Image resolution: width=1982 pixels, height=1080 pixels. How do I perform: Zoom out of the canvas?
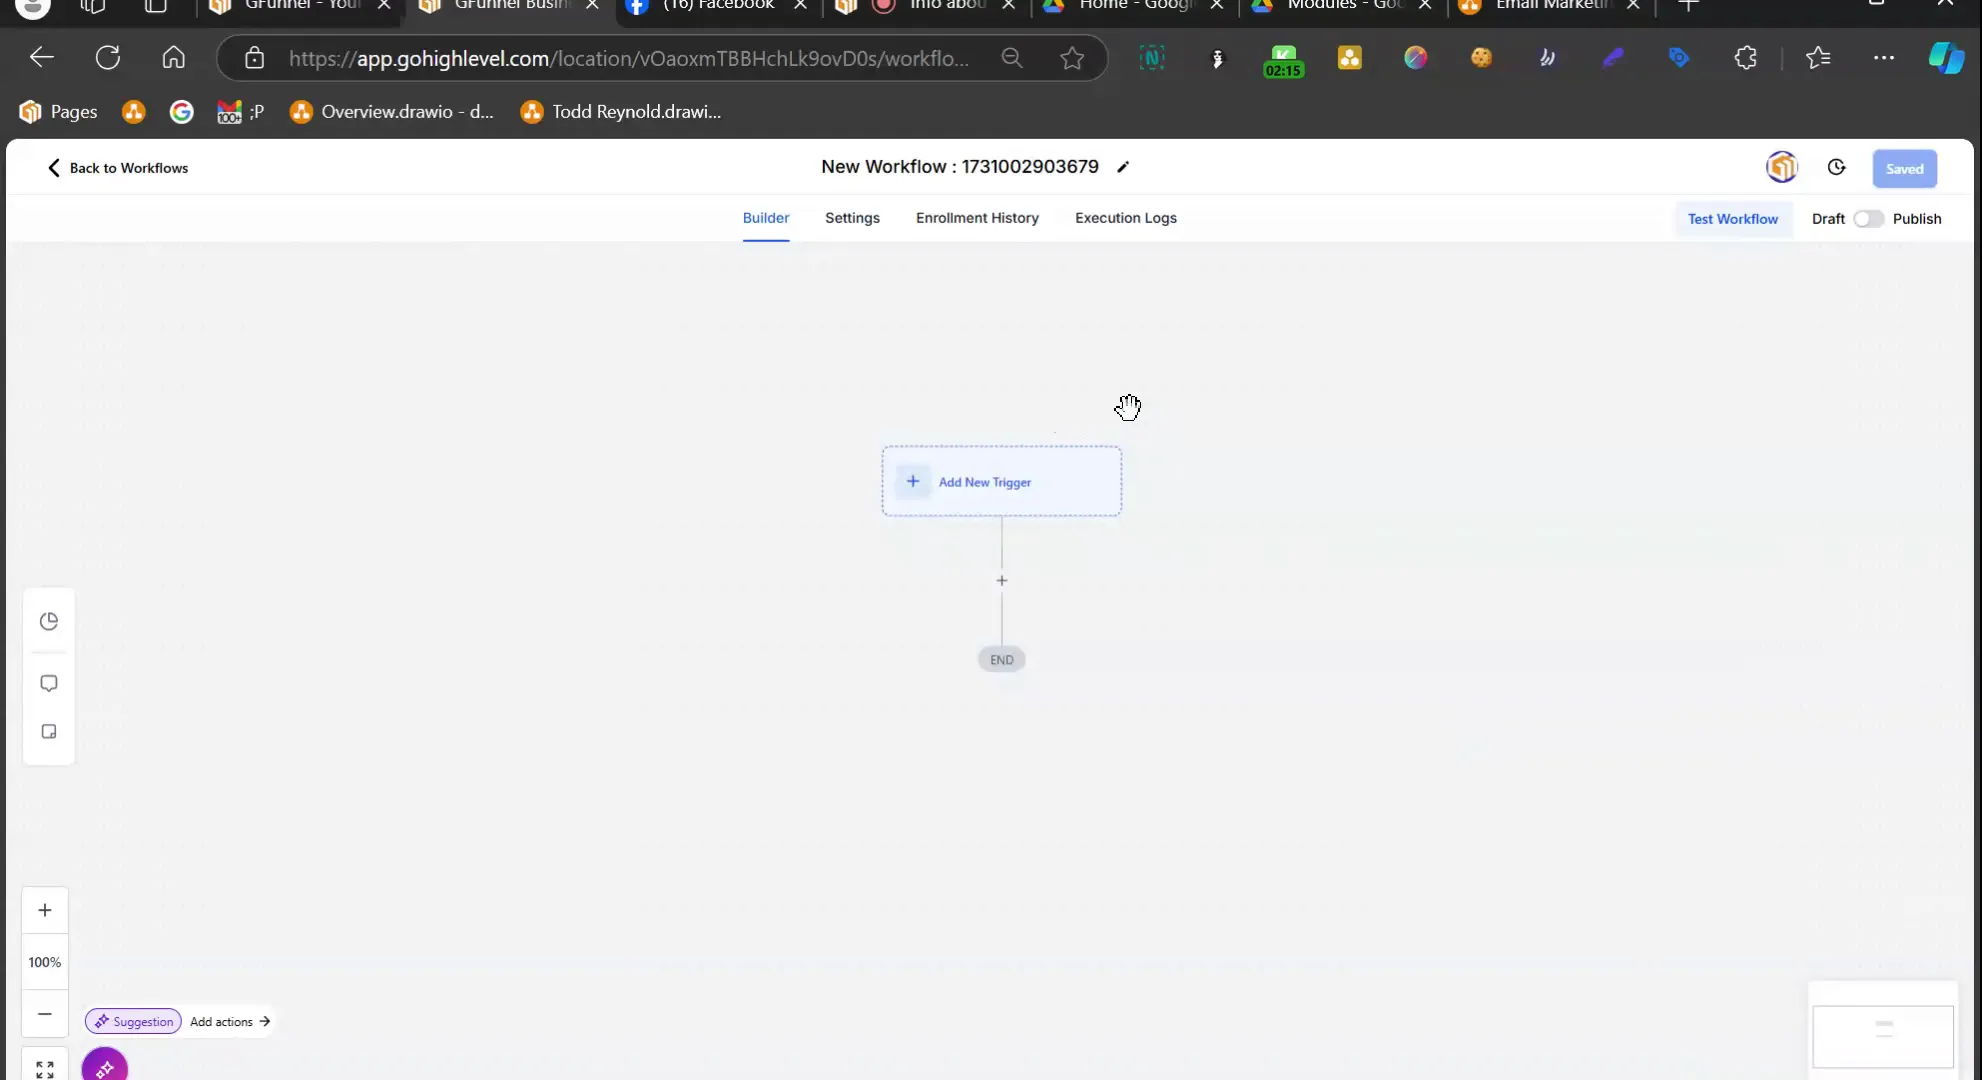tap(45, 1013)
